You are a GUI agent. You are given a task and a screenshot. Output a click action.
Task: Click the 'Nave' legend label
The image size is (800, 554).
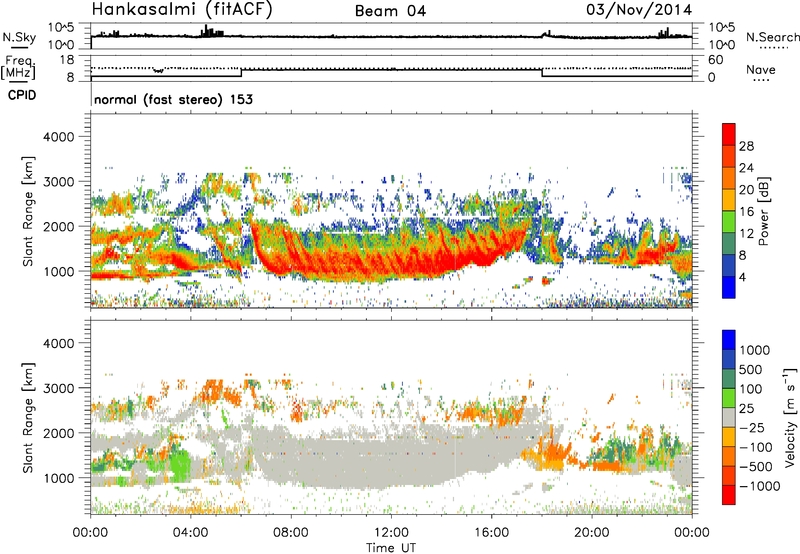tap(761, 69)
